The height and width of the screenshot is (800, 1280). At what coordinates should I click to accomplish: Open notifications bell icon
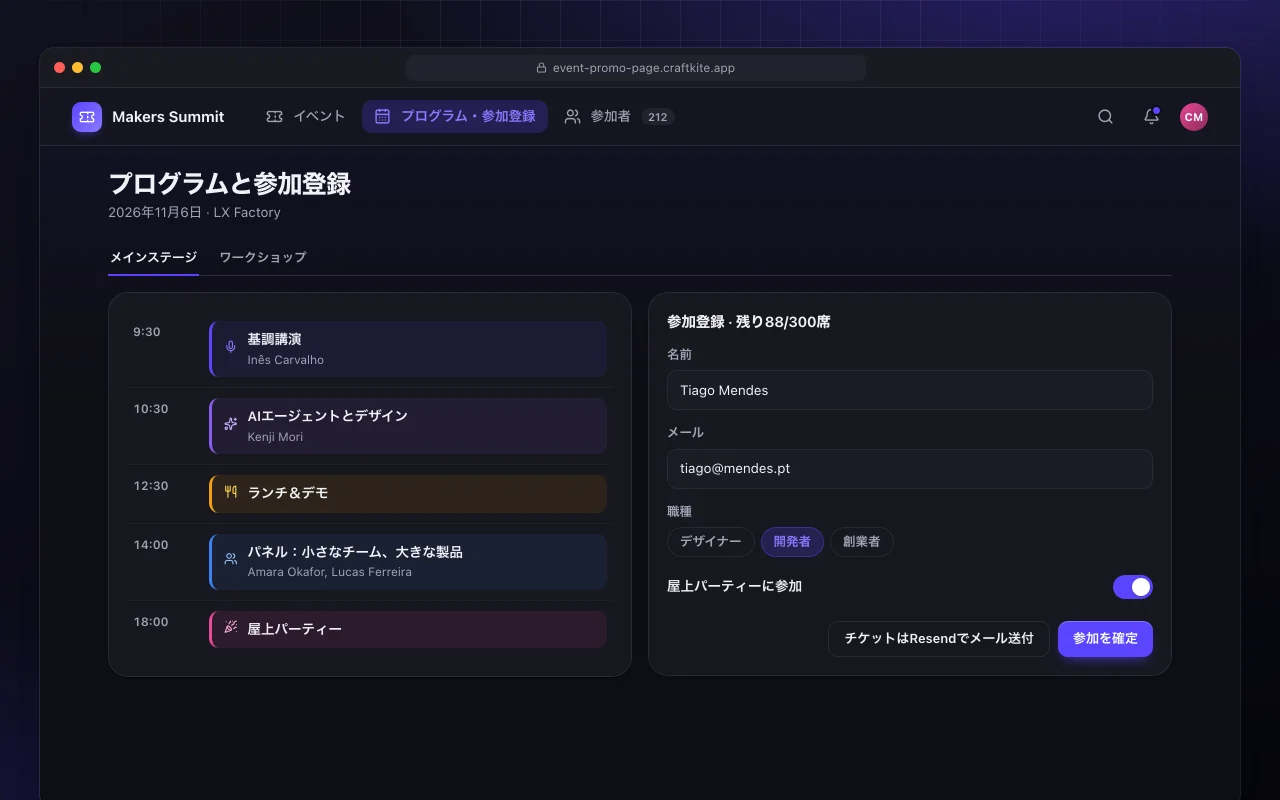pos(1151,117)
